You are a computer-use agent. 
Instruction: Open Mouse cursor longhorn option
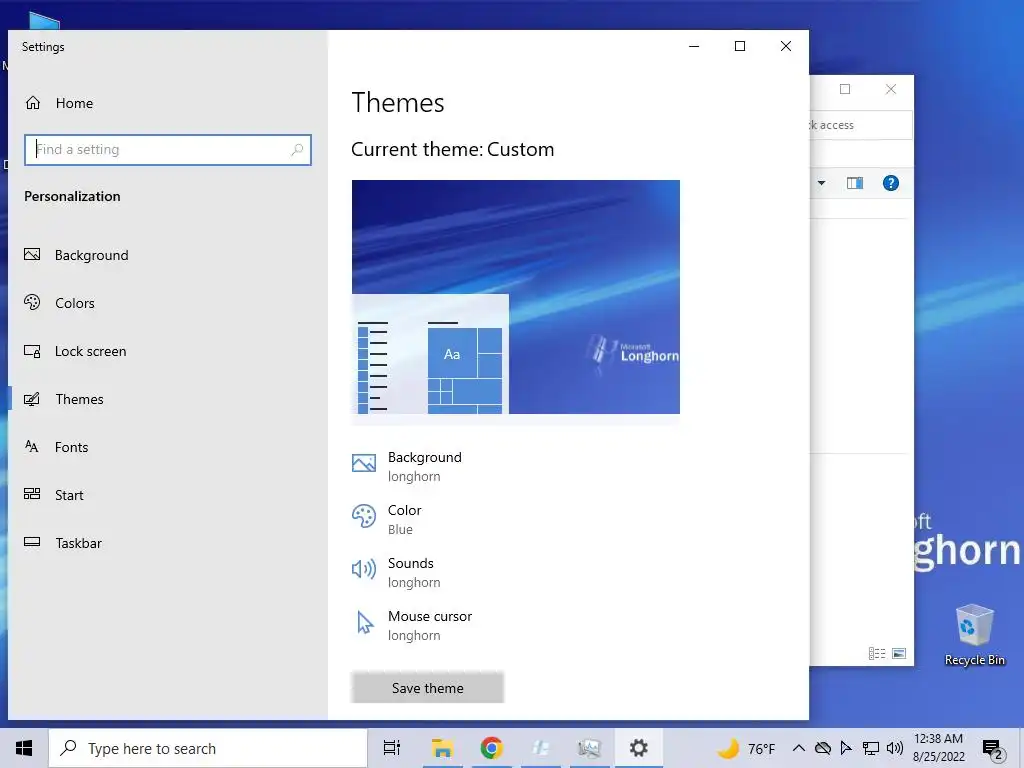(412, 625)
